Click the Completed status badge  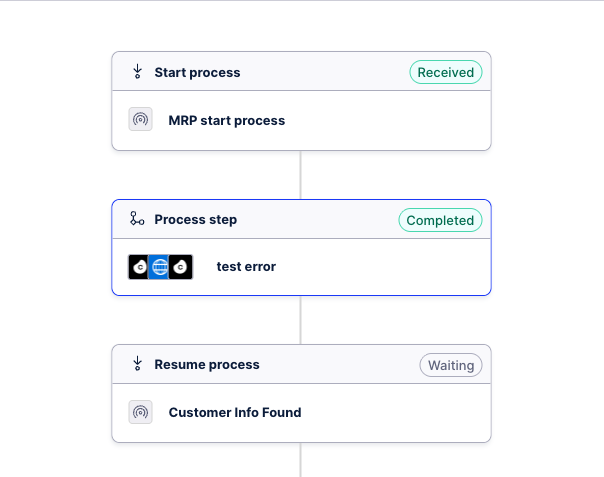pos(440,219)
